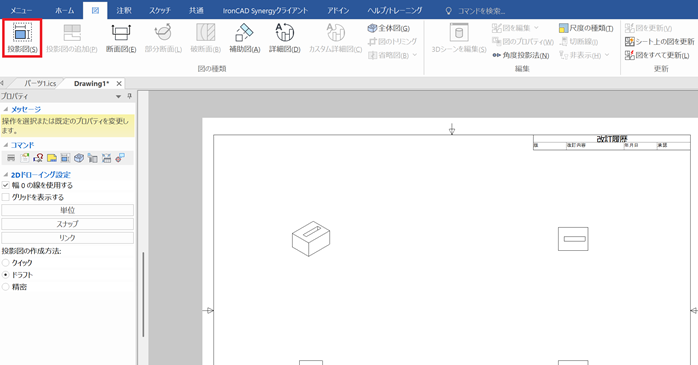Screen dimensions: 698x365
Task: Open the ヘルプ/トレーニング tab
Action: pyautogui.click(x=395, y=10)
